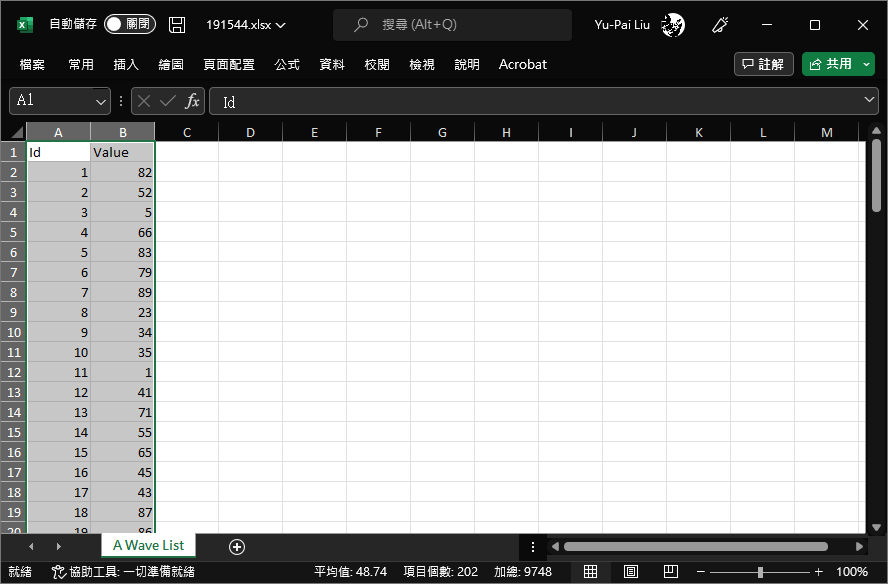The width and height of the screenshot is (888, 584).
Task: Open the 檔案 menu
Action: pos(32,65)
